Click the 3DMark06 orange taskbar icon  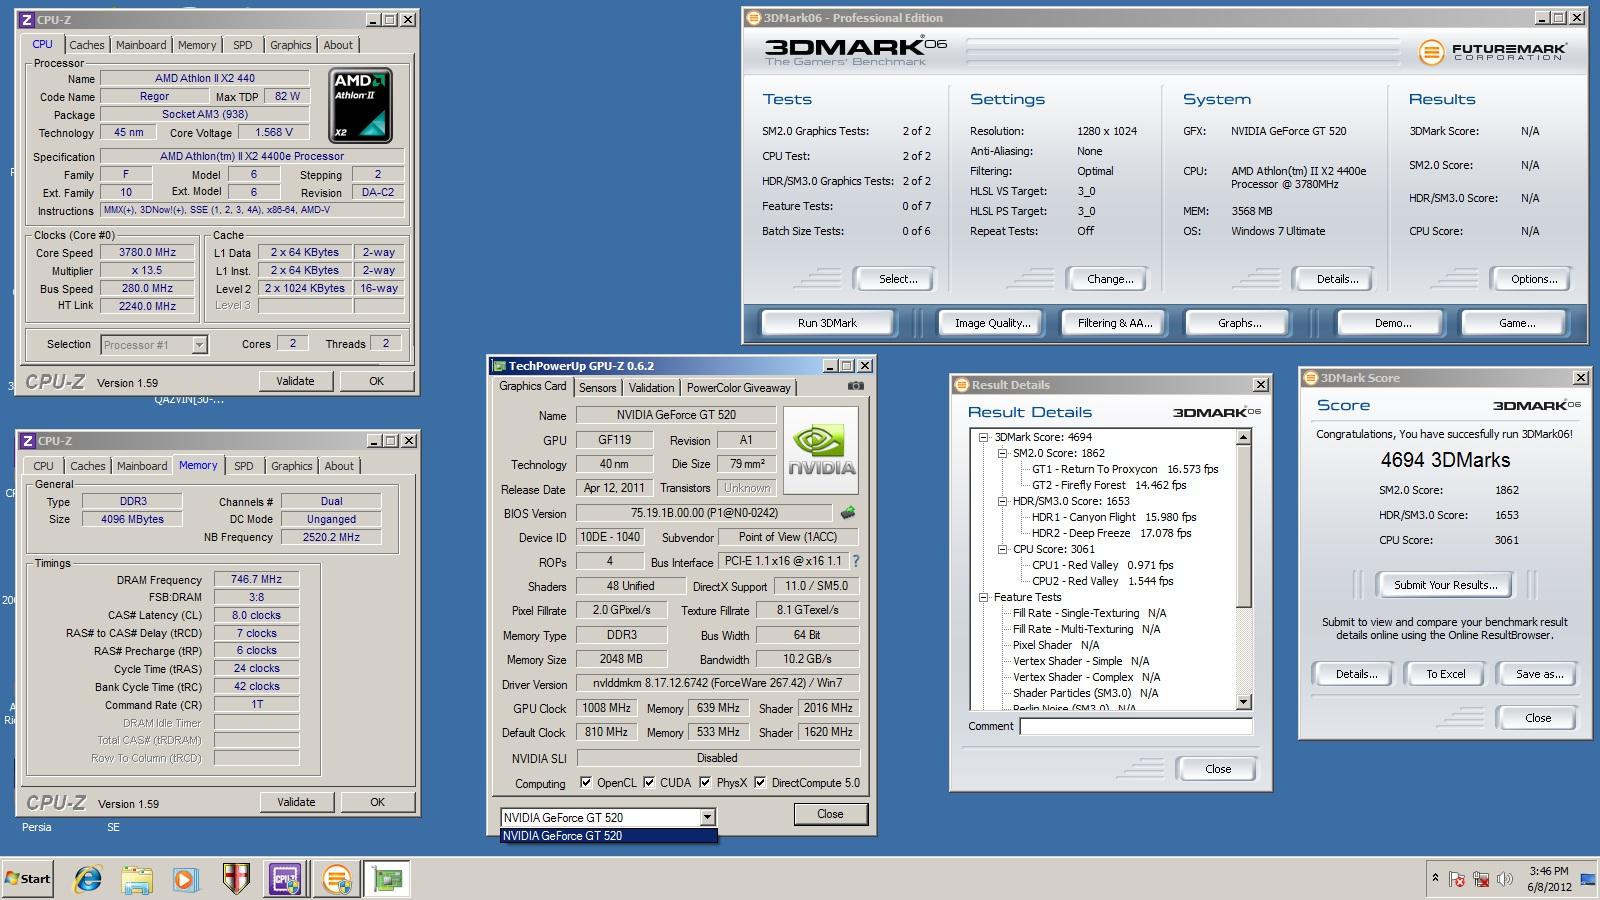pyautogui.click(x=337, y=879)
